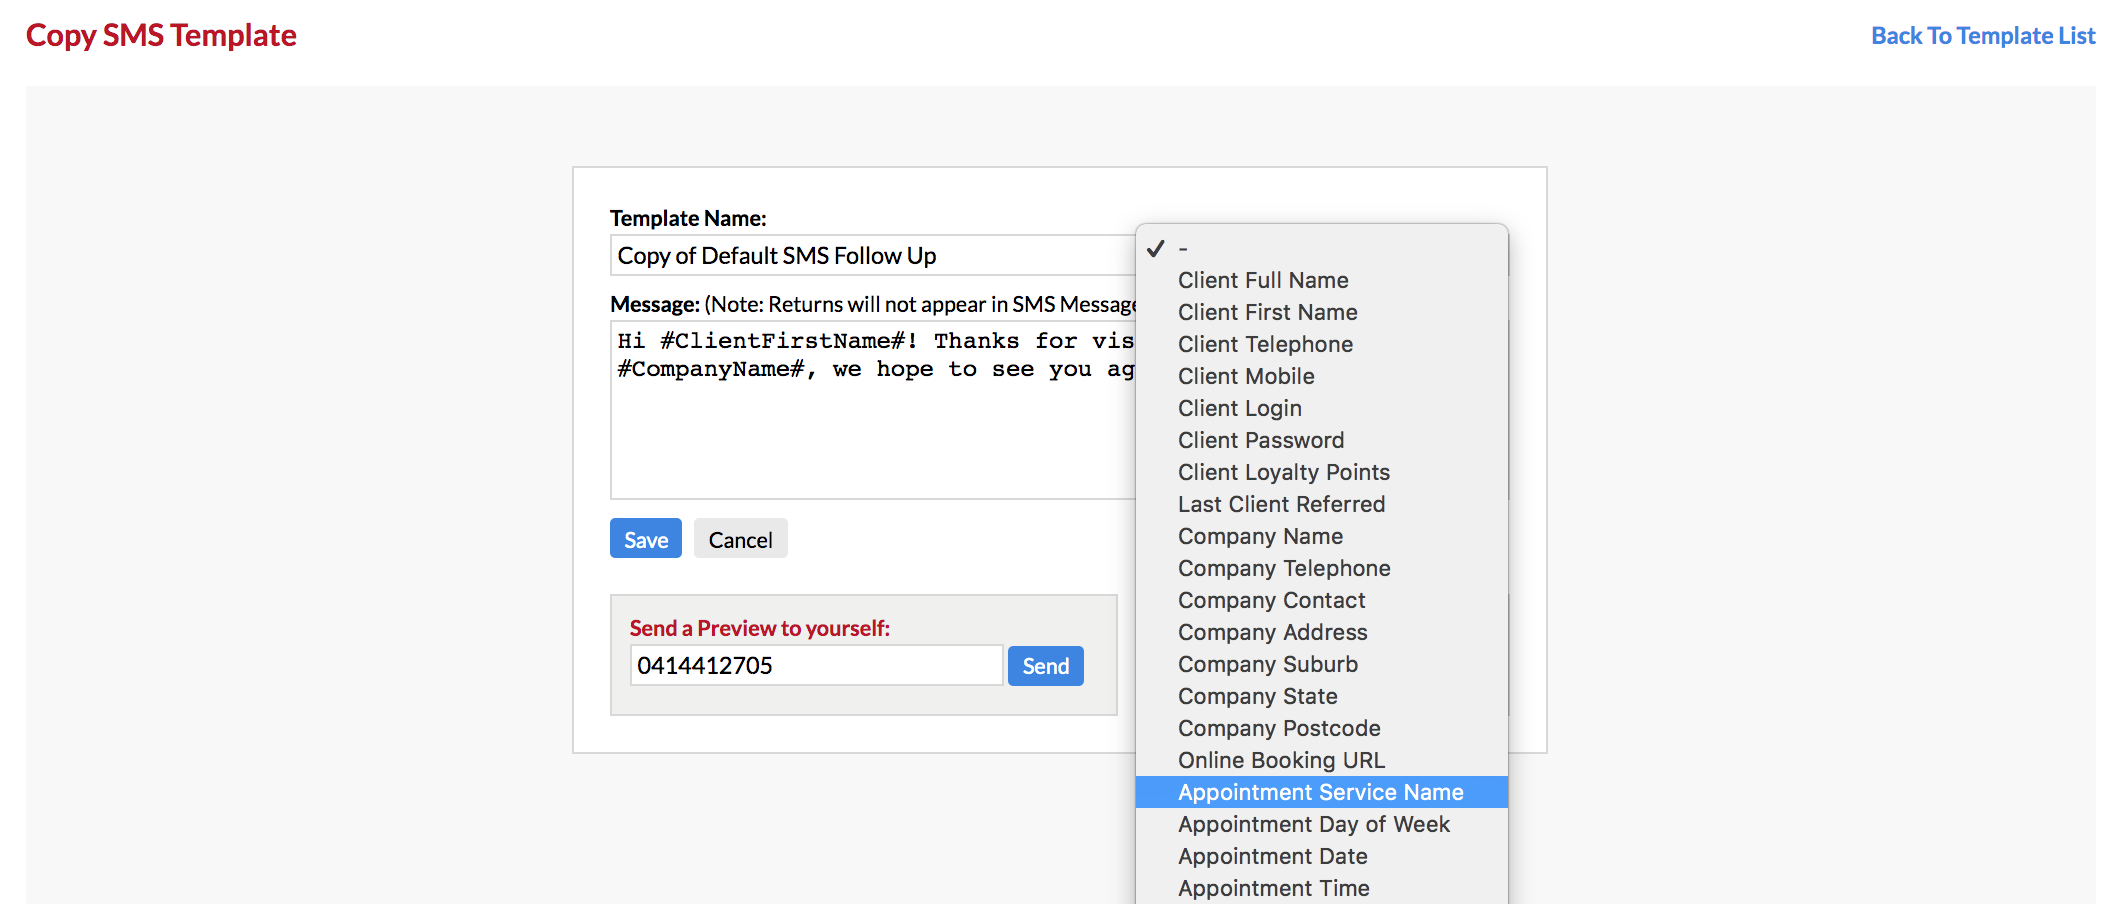2118x904 pixels.
Task: Choose Client Full Name from the list
Action: coord(1263,280)
